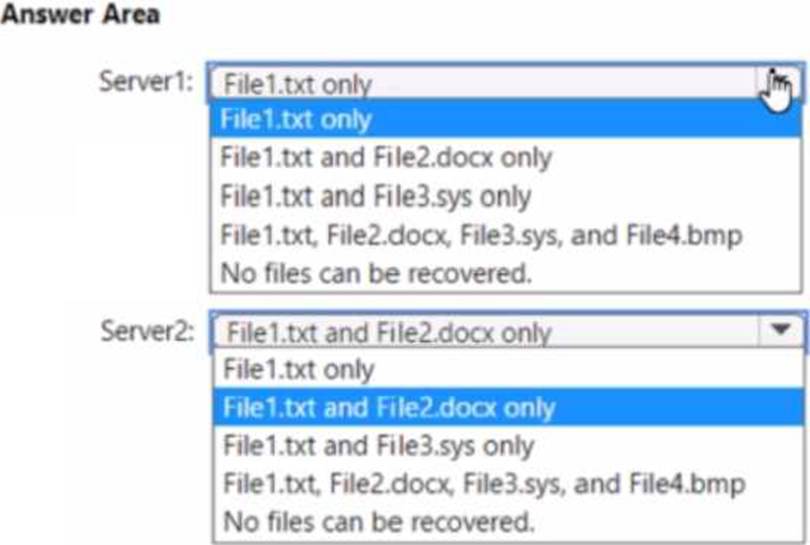Viewport: 810px width, 545px height.
Task: Choose 'File1.txt and File3.sys only' for Server2
Action: [x=509, y=445]
